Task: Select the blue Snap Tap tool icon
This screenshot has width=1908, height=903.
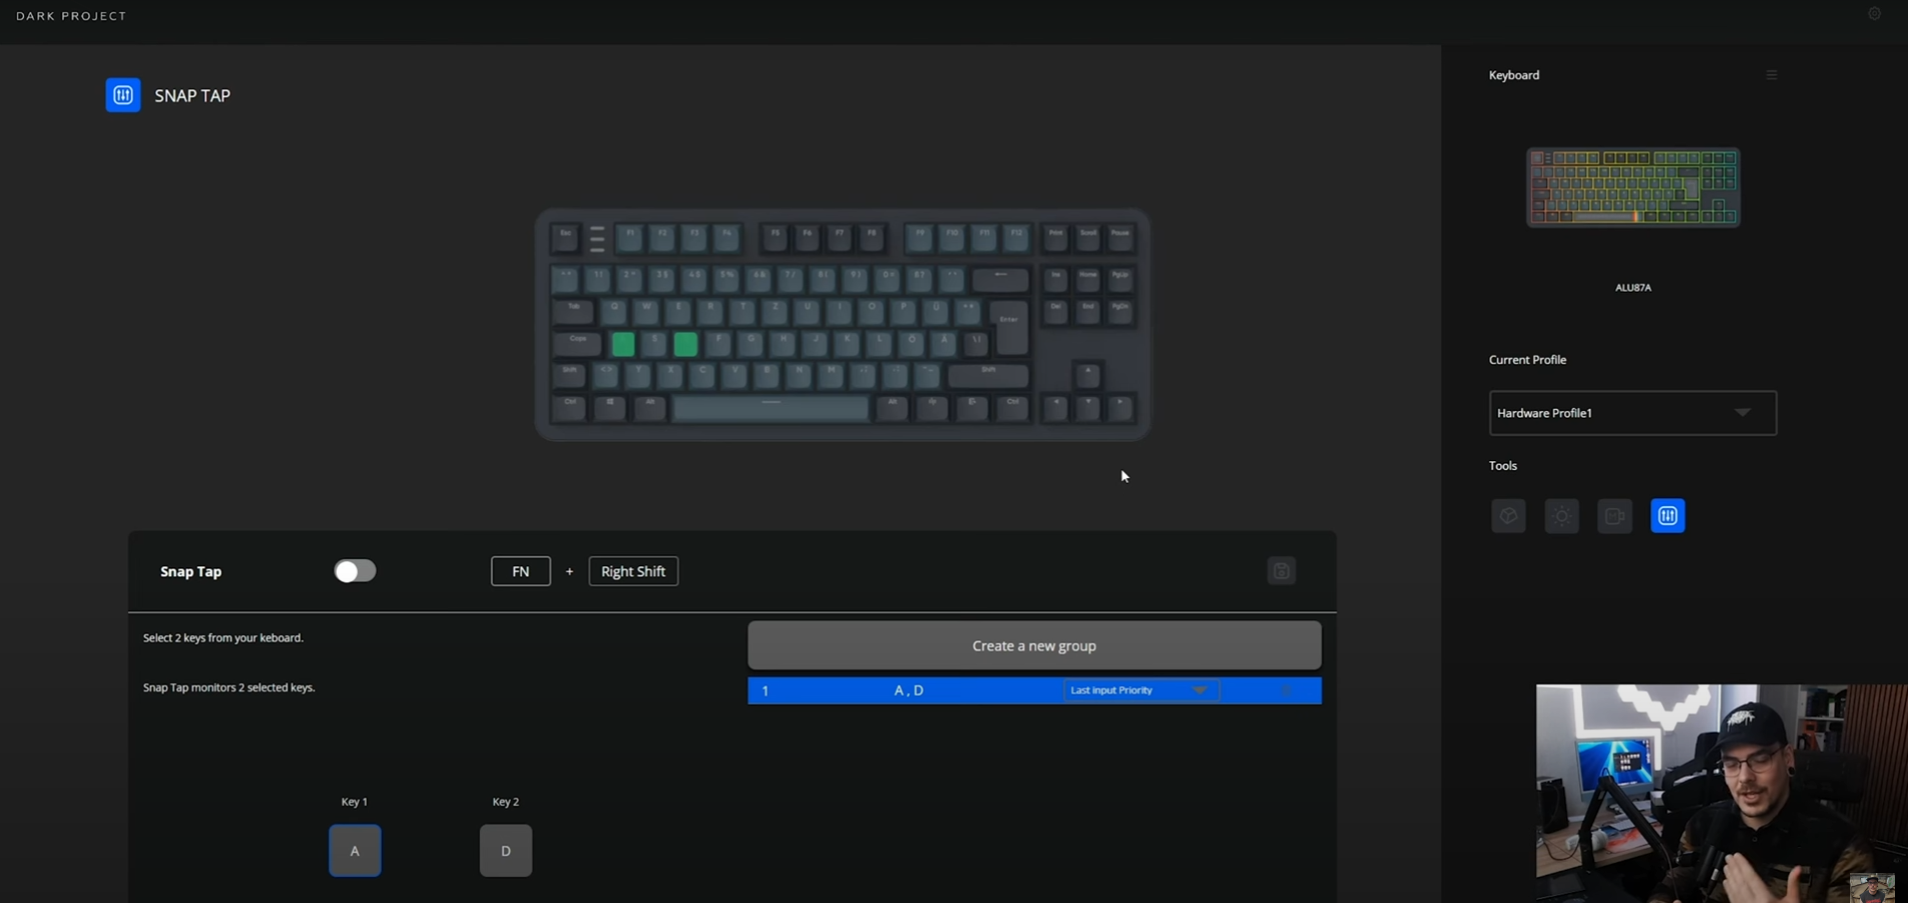Action: [1667, 516]
